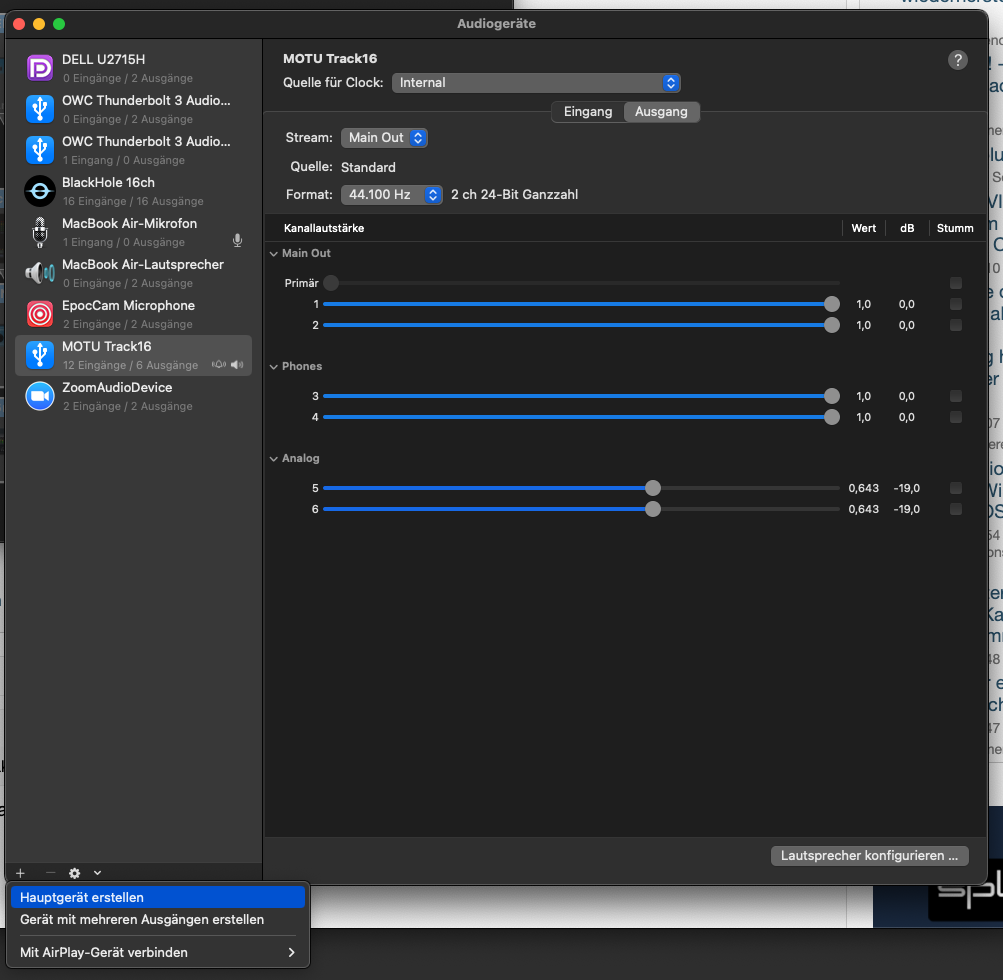Select the ZoomAudioDevice camera icon
The image size is (1003, 980).
40,396
